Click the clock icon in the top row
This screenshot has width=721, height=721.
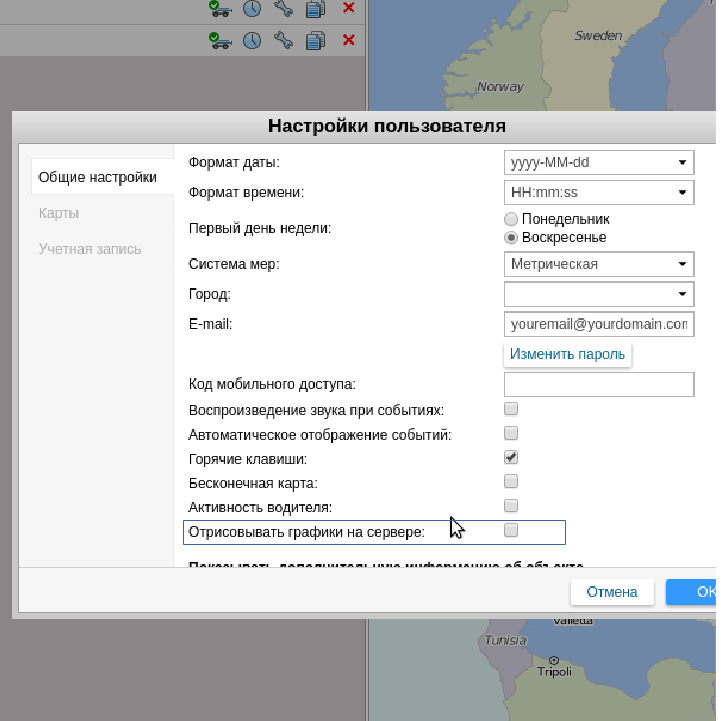pos(252,9)
